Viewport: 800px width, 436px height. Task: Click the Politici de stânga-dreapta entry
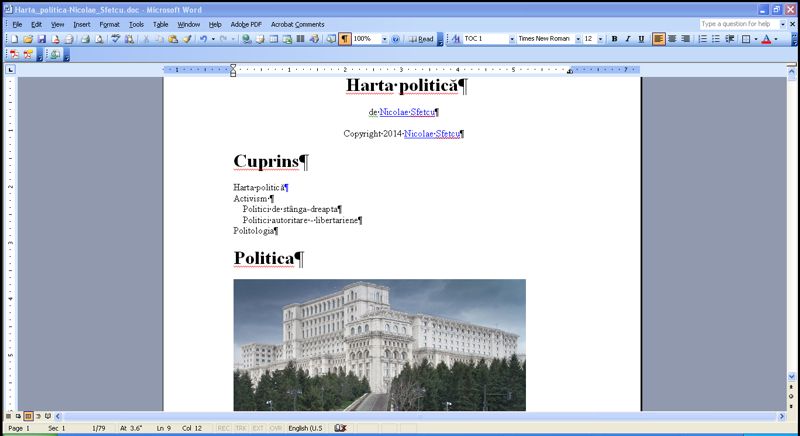[x=290, y=209]
